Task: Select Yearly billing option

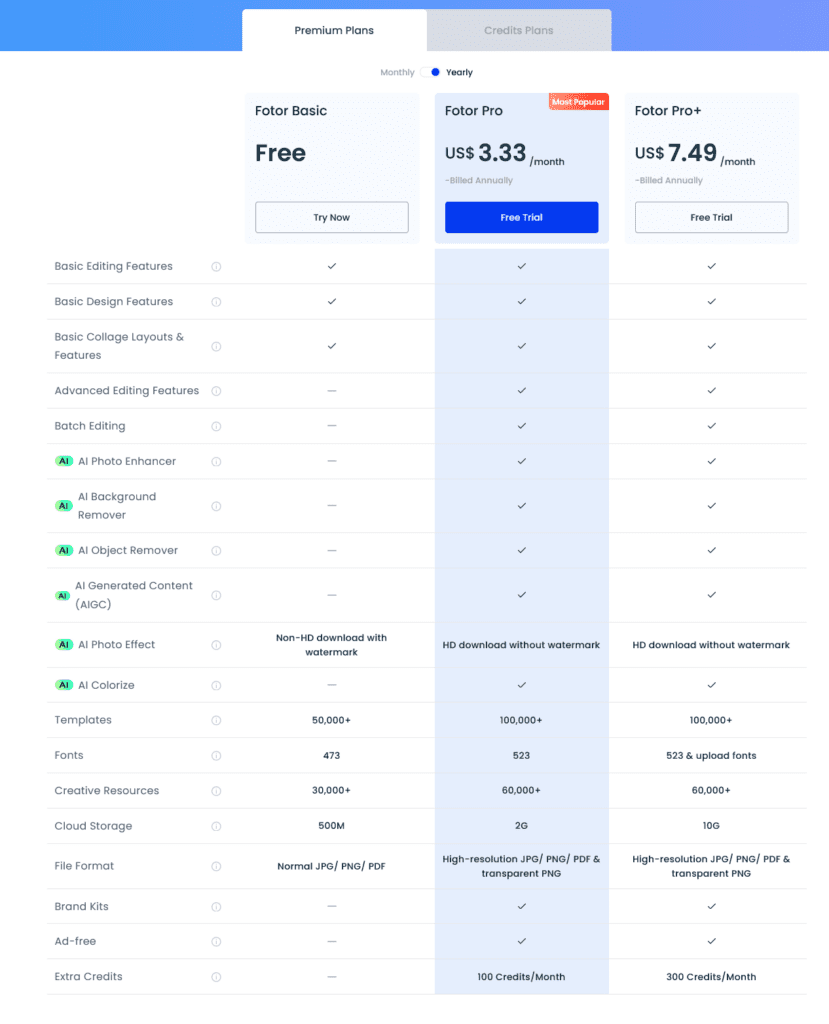Action: 460,72
